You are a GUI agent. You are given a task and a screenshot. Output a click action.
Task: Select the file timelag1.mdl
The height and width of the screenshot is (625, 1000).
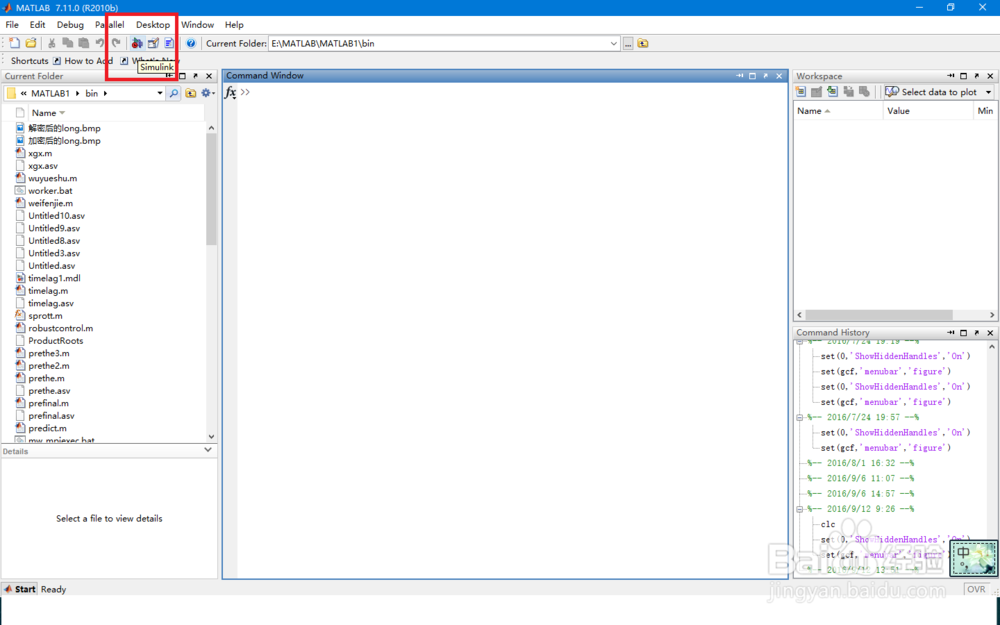[x=54, y=279]
